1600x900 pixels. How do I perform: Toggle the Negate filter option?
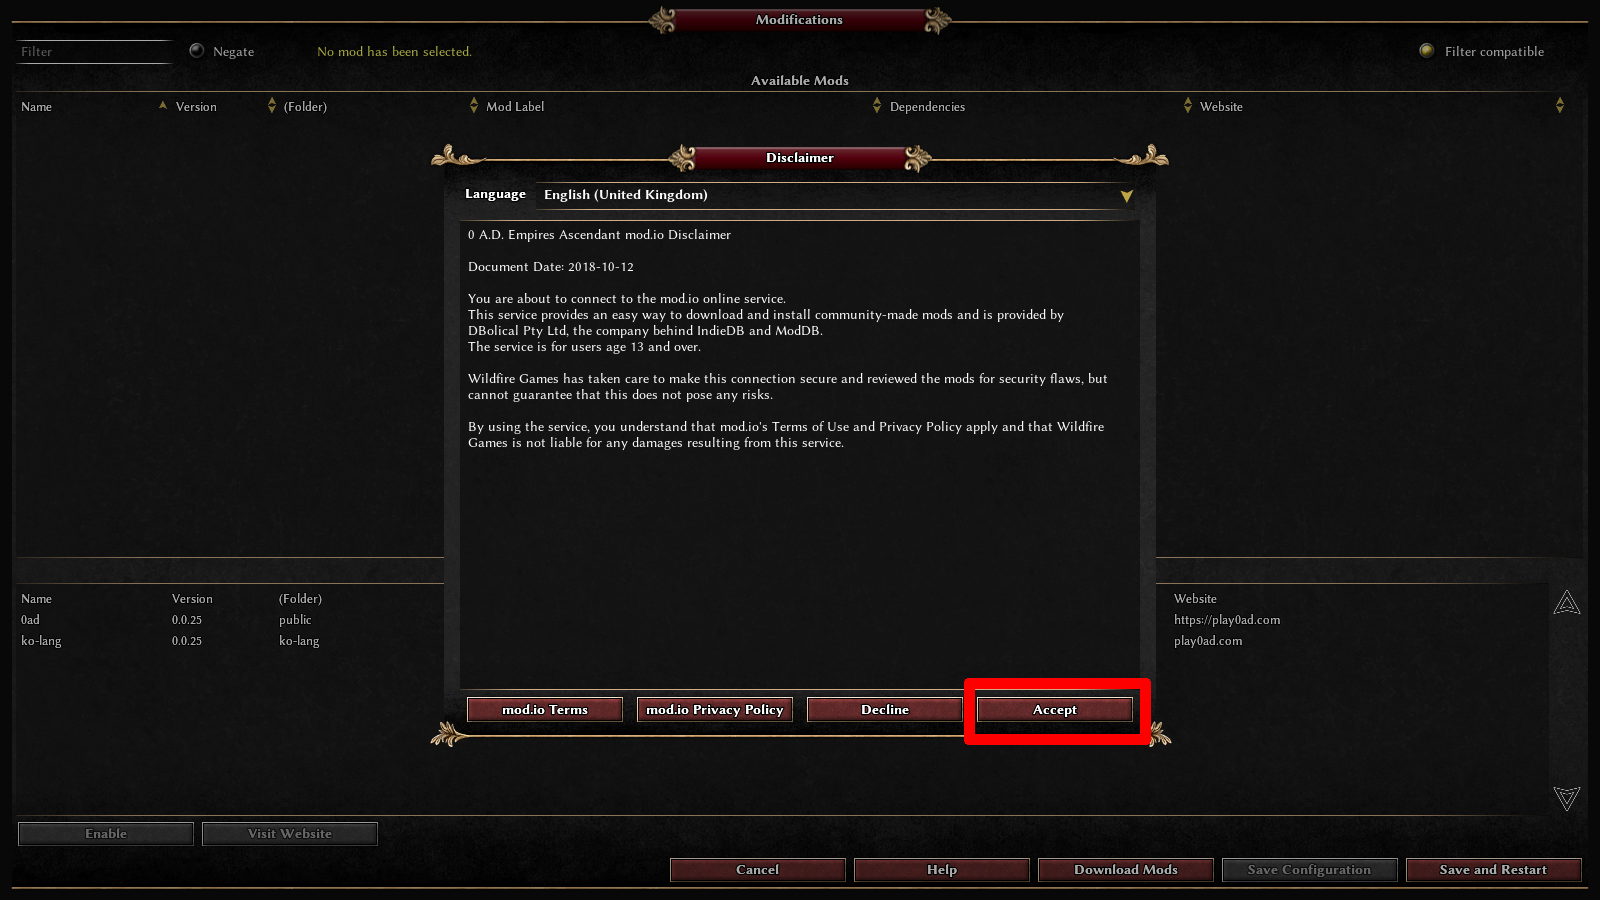pyautogui.click(x=197, y=51)
